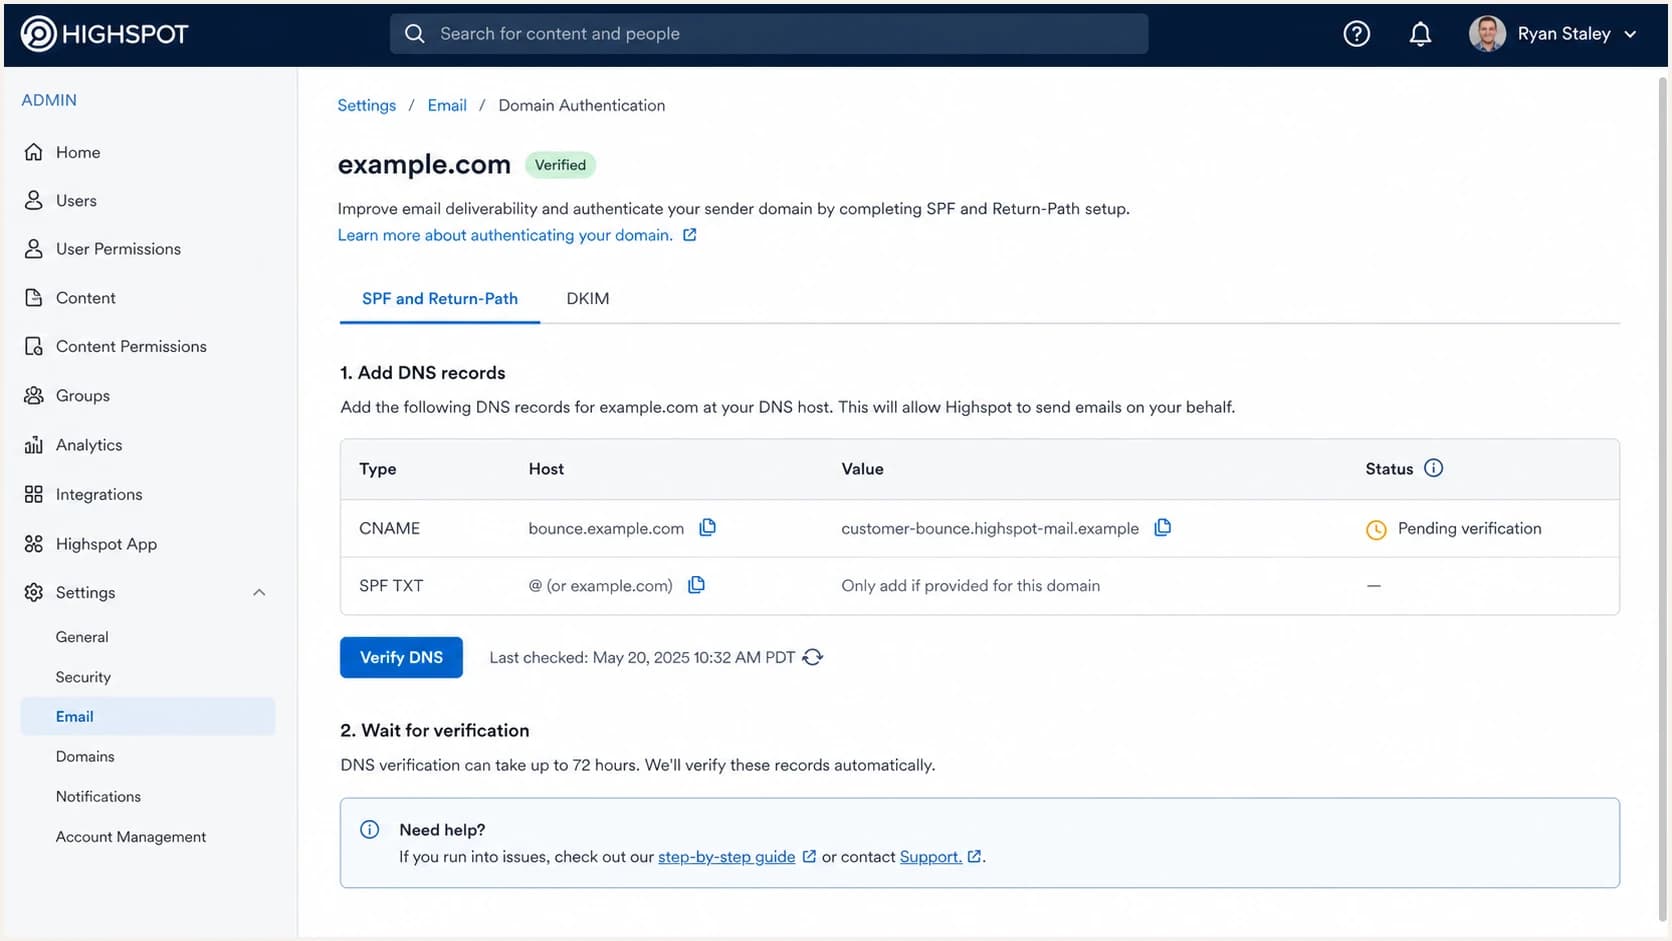Click the Pending verification clock icon
The width and height of the screenshot is (1672, 941).
pos(1376,529)
